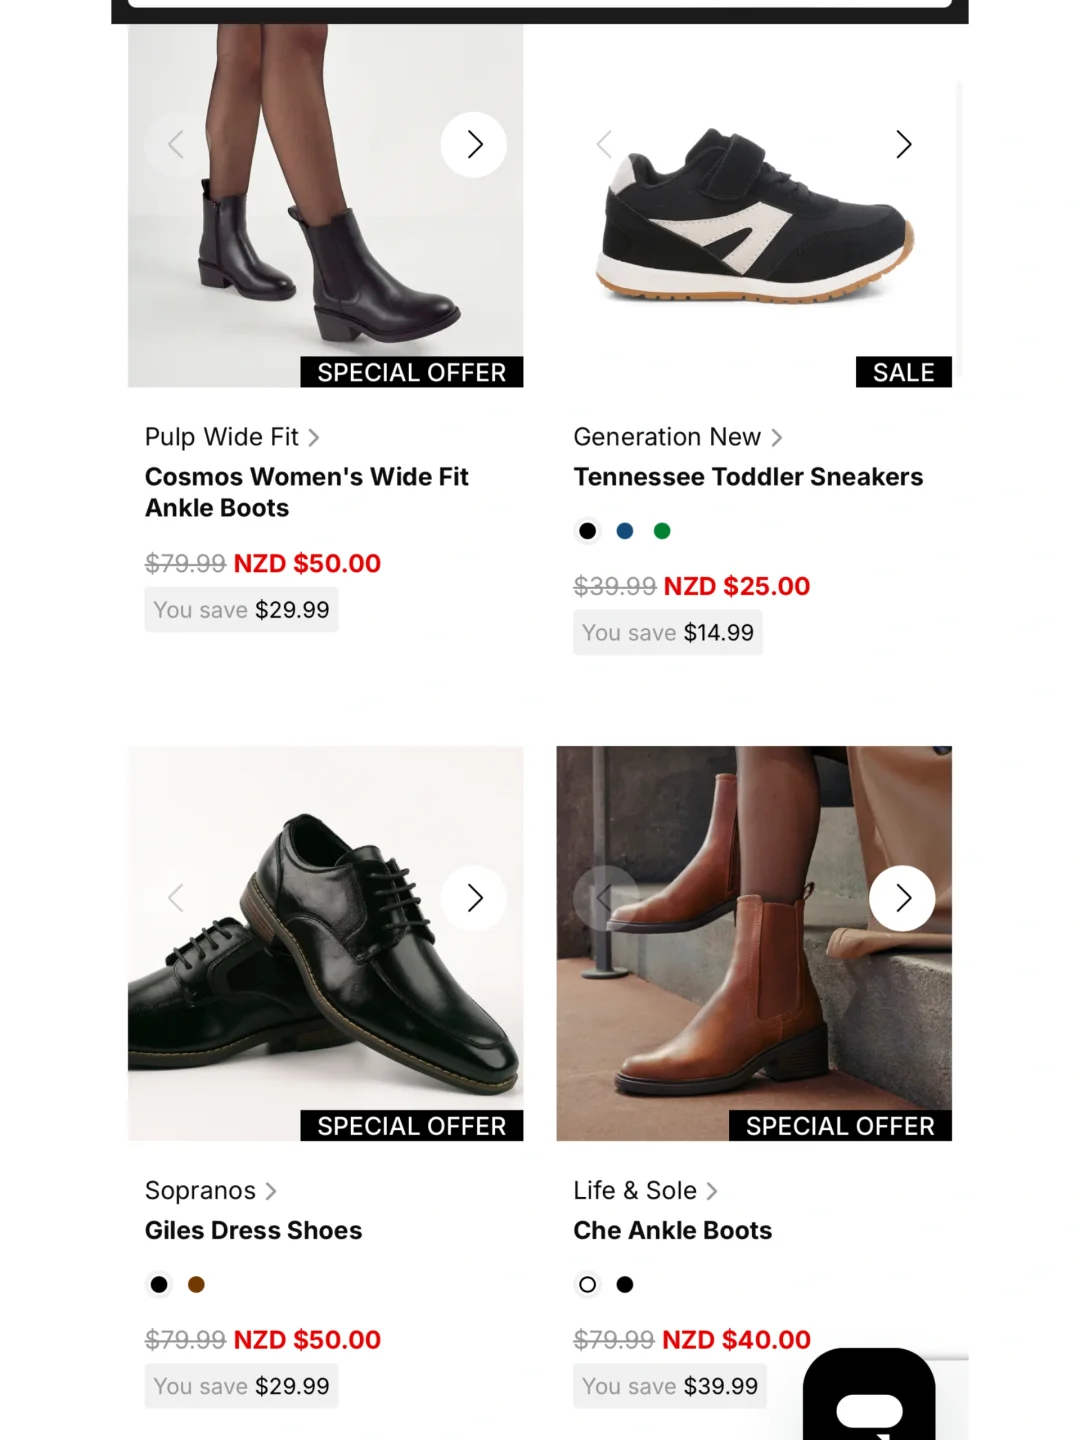Show previous image of Tennessee Toddler Sneakers
Image resolution: width=1080 pixels, height=1440 pixels.
605,145
